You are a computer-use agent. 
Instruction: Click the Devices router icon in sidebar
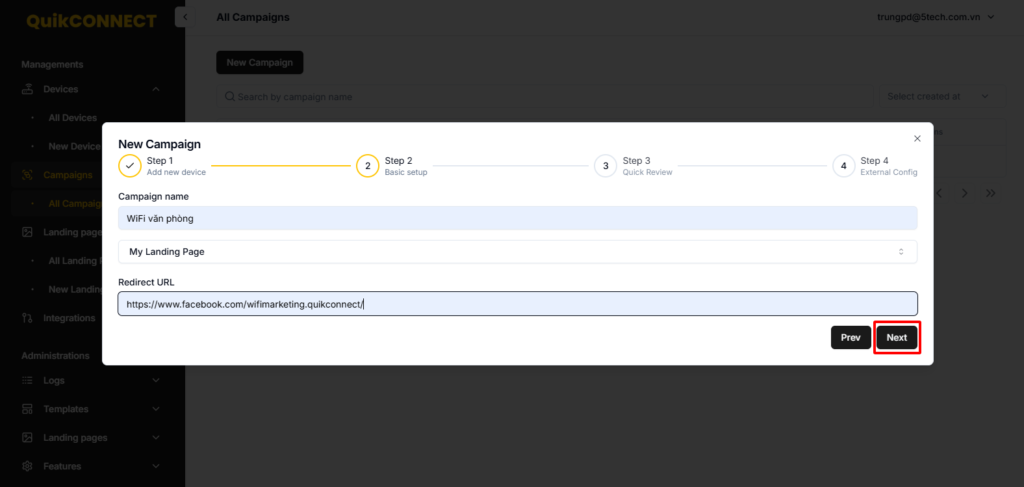point(27,89)
